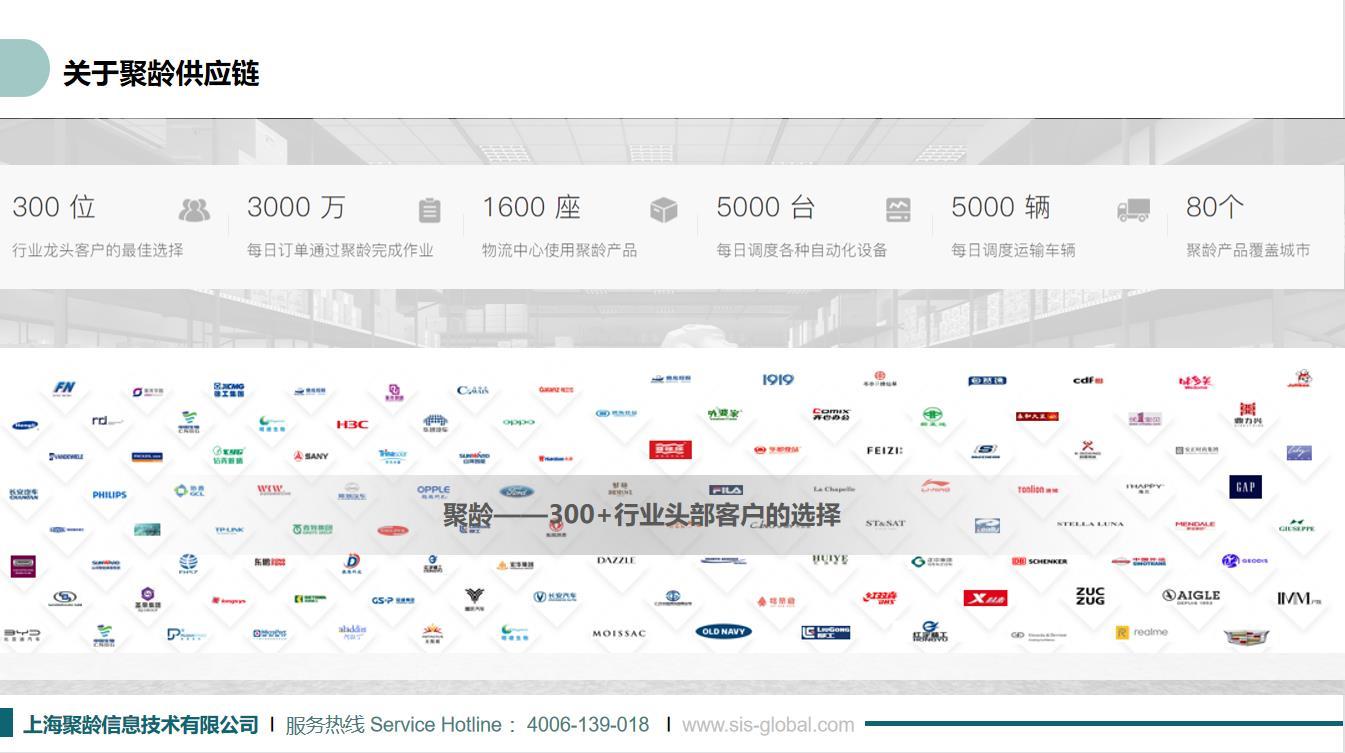Click the Galanz logo
The image size is (1345, 753).
pyautogui.click(x=556, y=389)
